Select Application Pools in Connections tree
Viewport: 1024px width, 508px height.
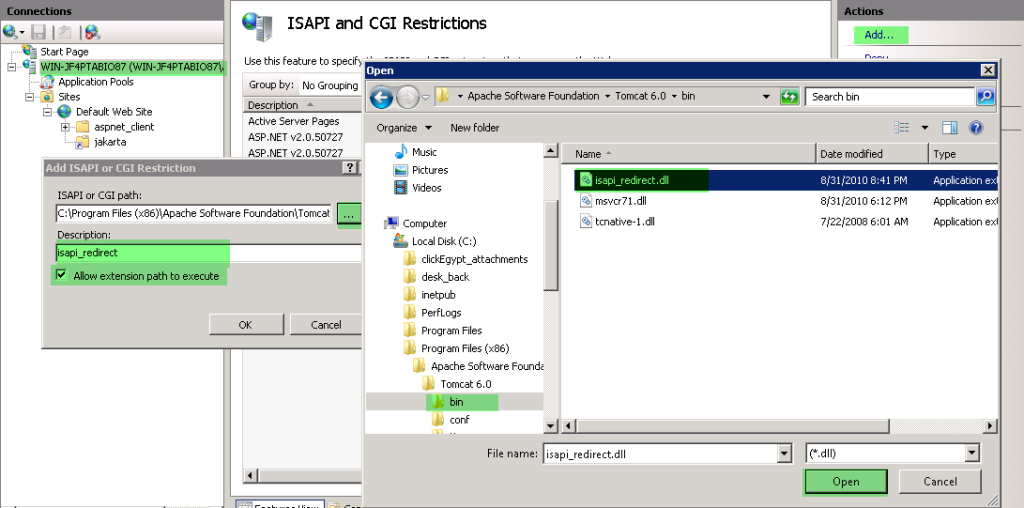pyautogui.click(x=95, y=82)
